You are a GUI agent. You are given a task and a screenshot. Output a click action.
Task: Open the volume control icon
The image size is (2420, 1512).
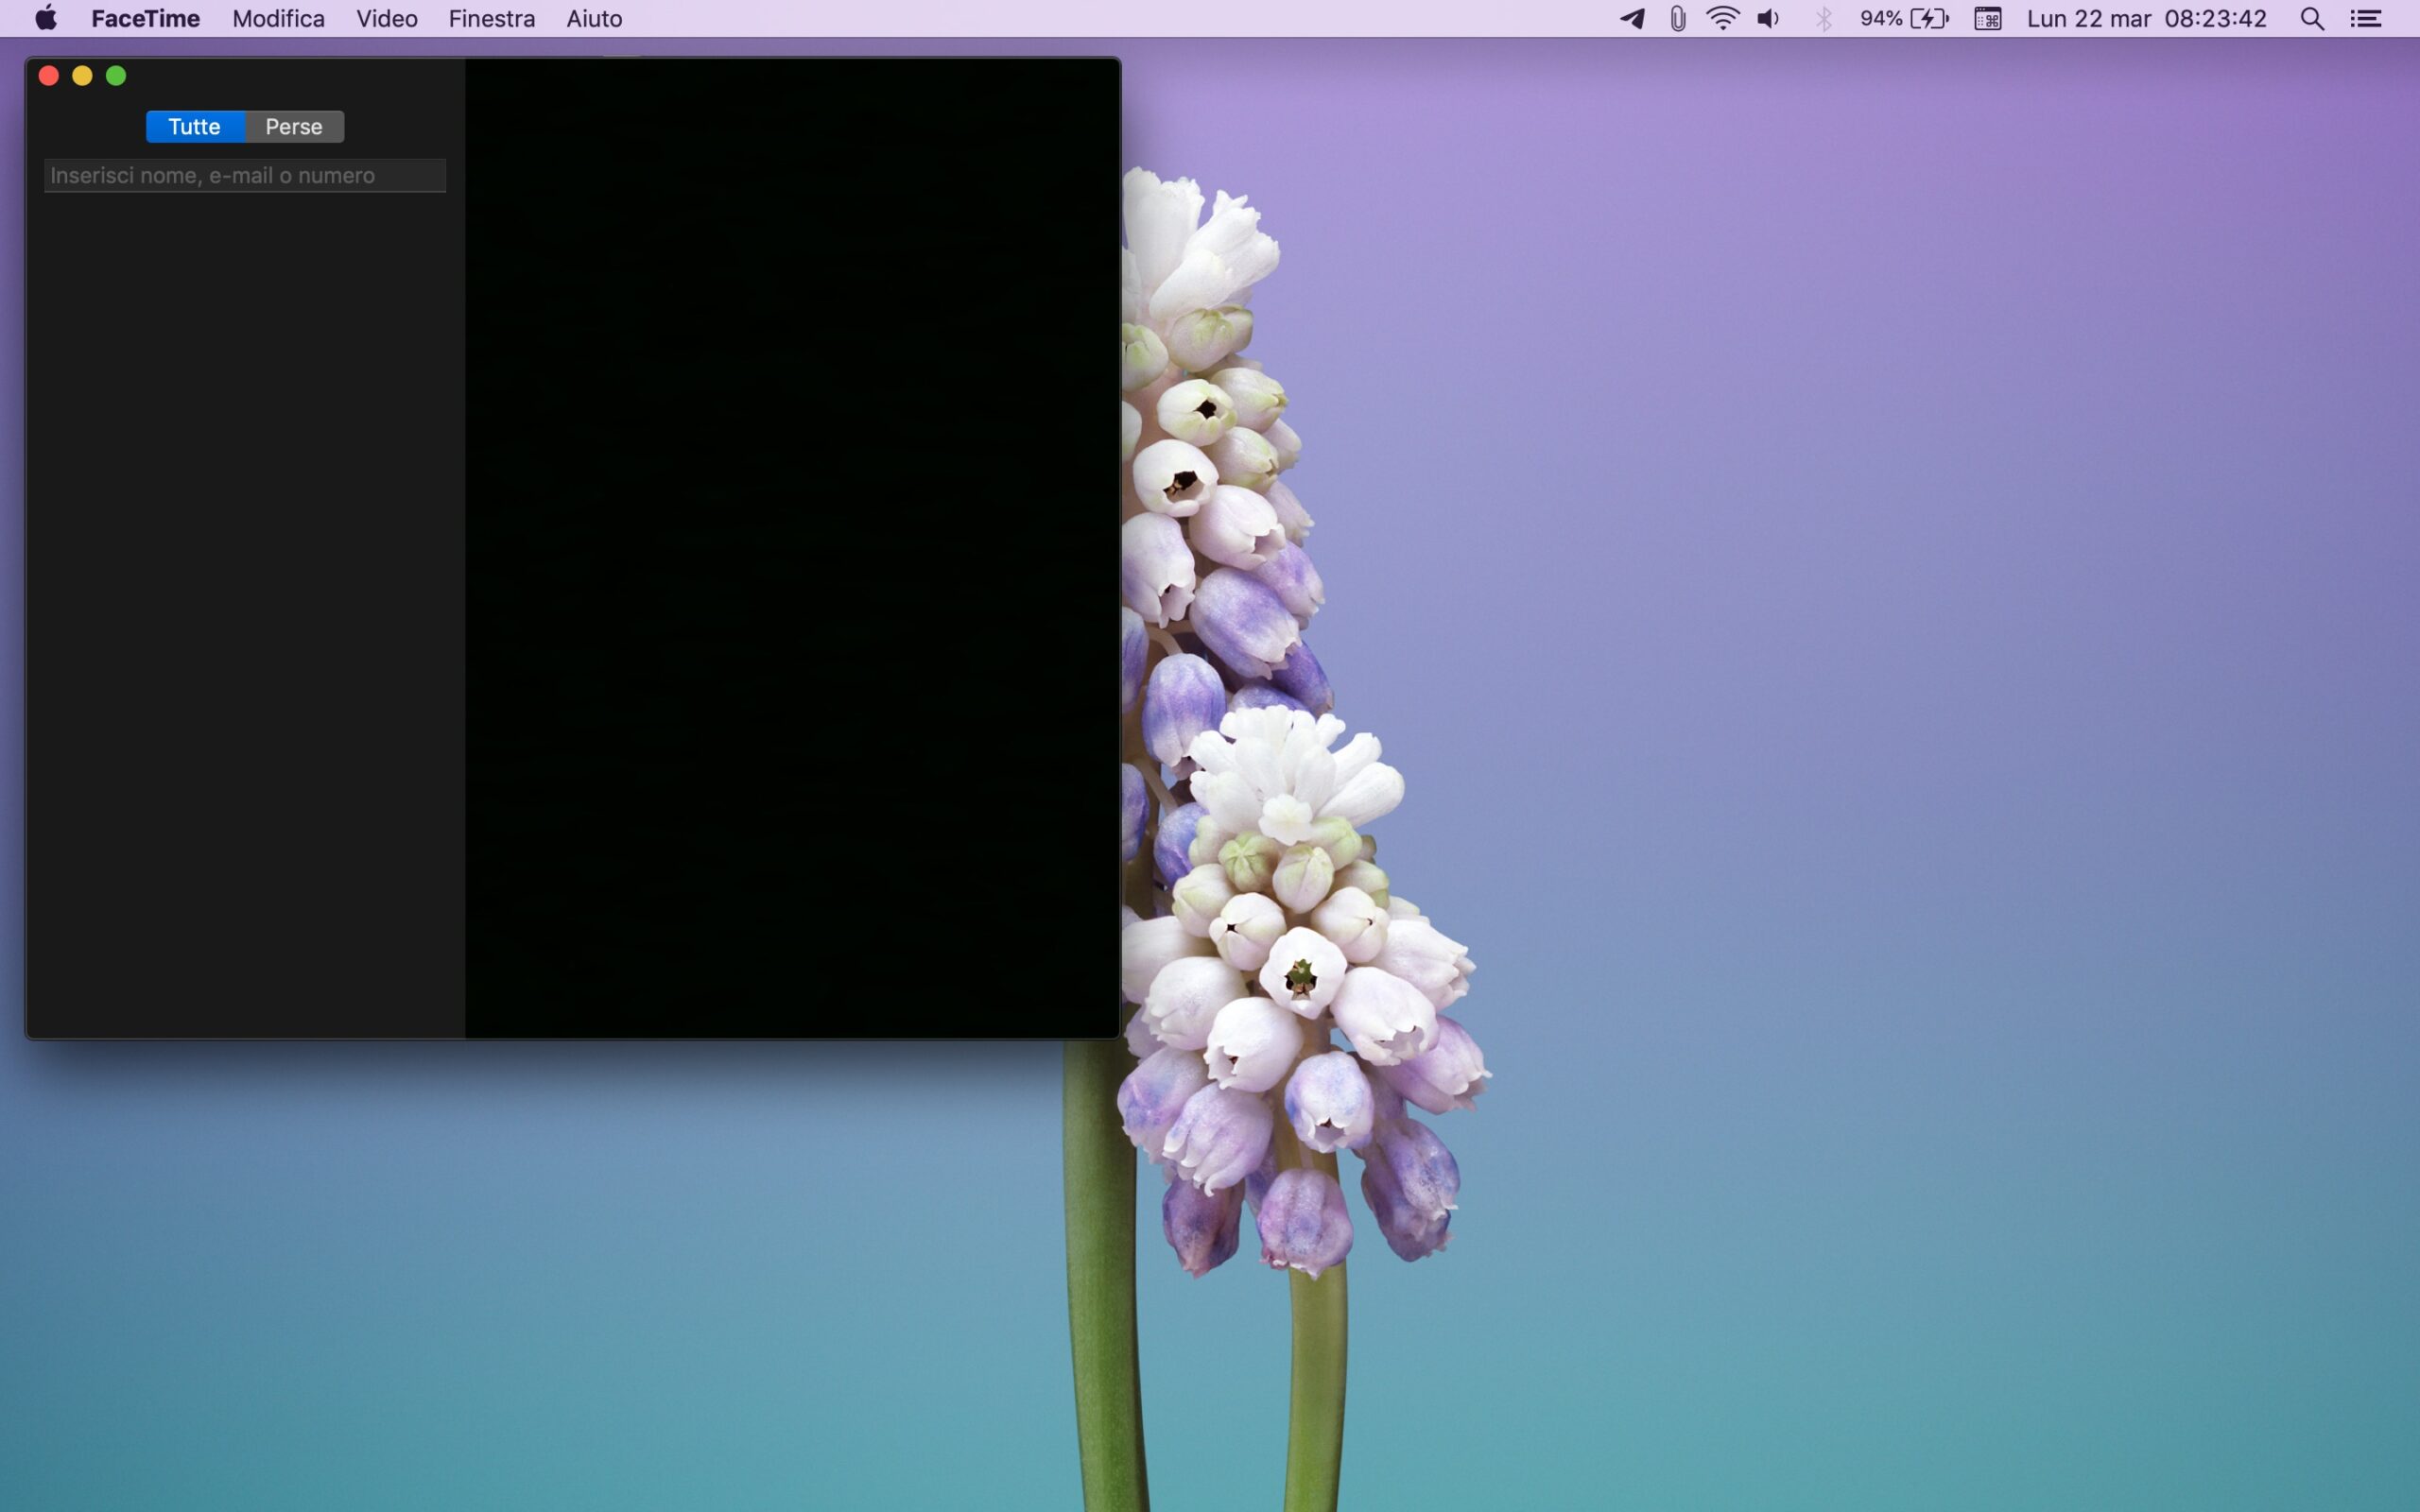pyautogui.click(x=1768, y=19)
